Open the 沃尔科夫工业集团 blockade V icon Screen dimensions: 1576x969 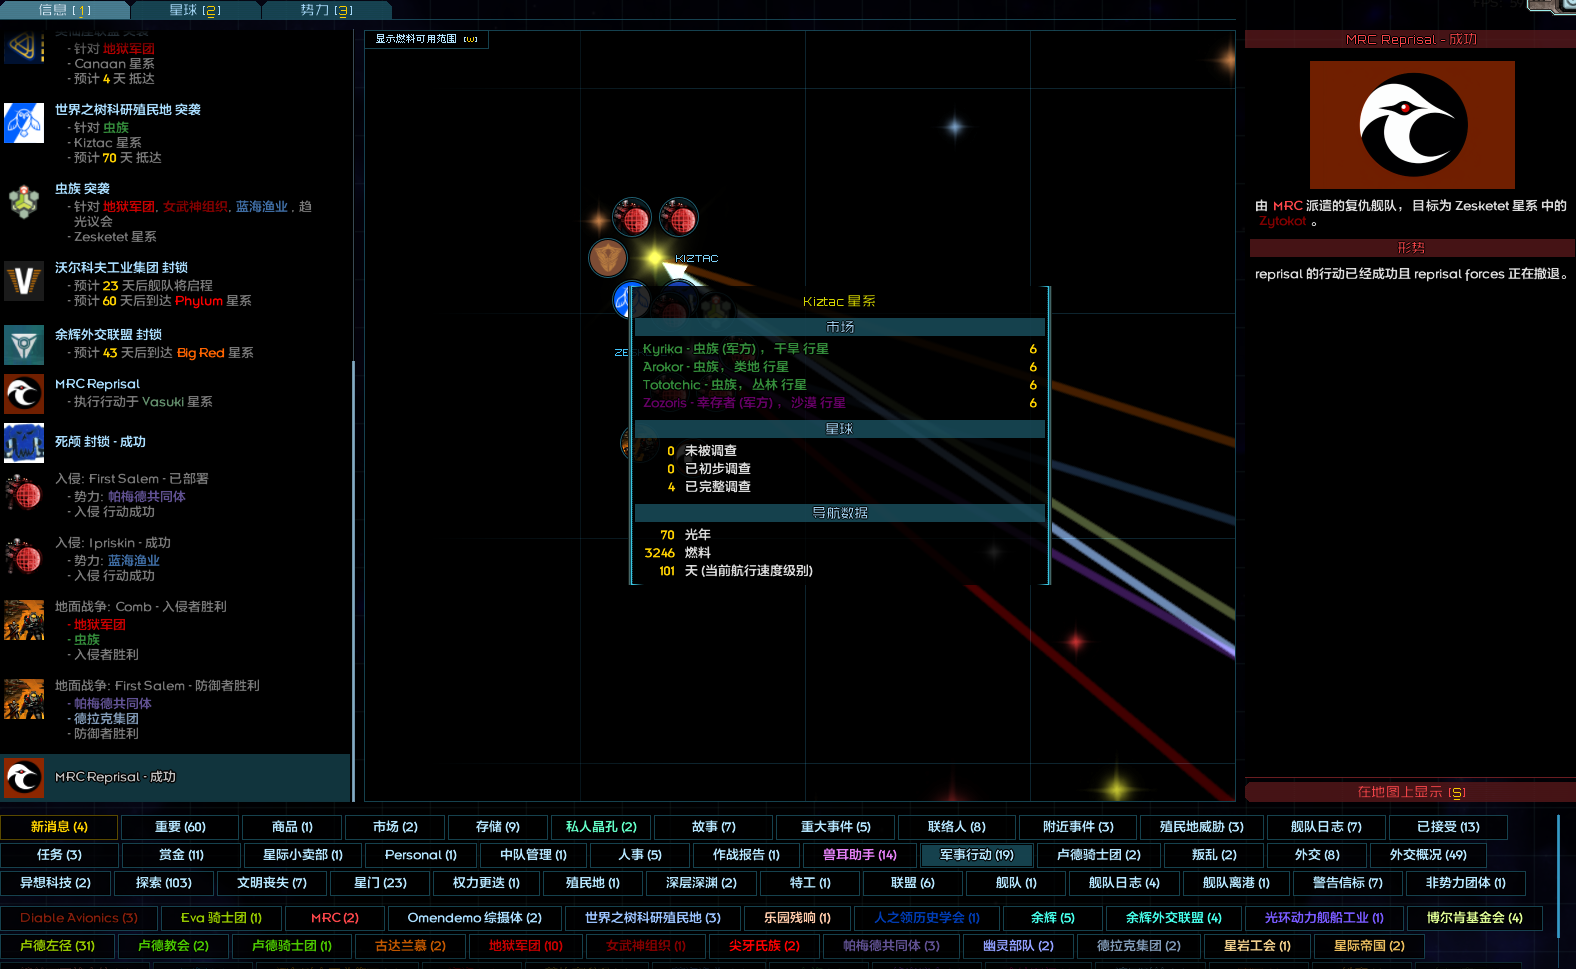tap(24, 281)
